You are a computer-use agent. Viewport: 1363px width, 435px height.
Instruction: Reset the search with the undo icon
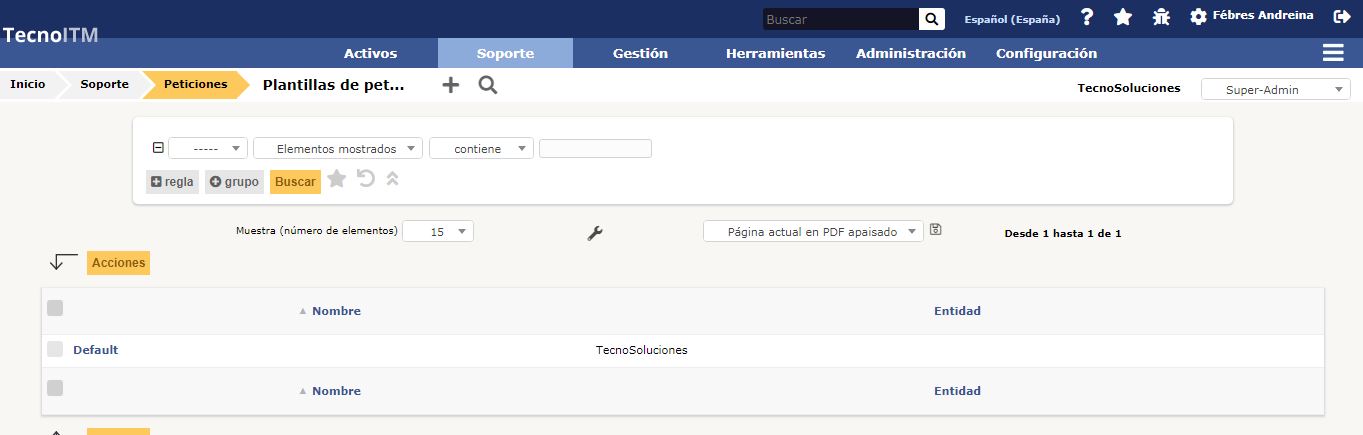(x=366, y=179)
